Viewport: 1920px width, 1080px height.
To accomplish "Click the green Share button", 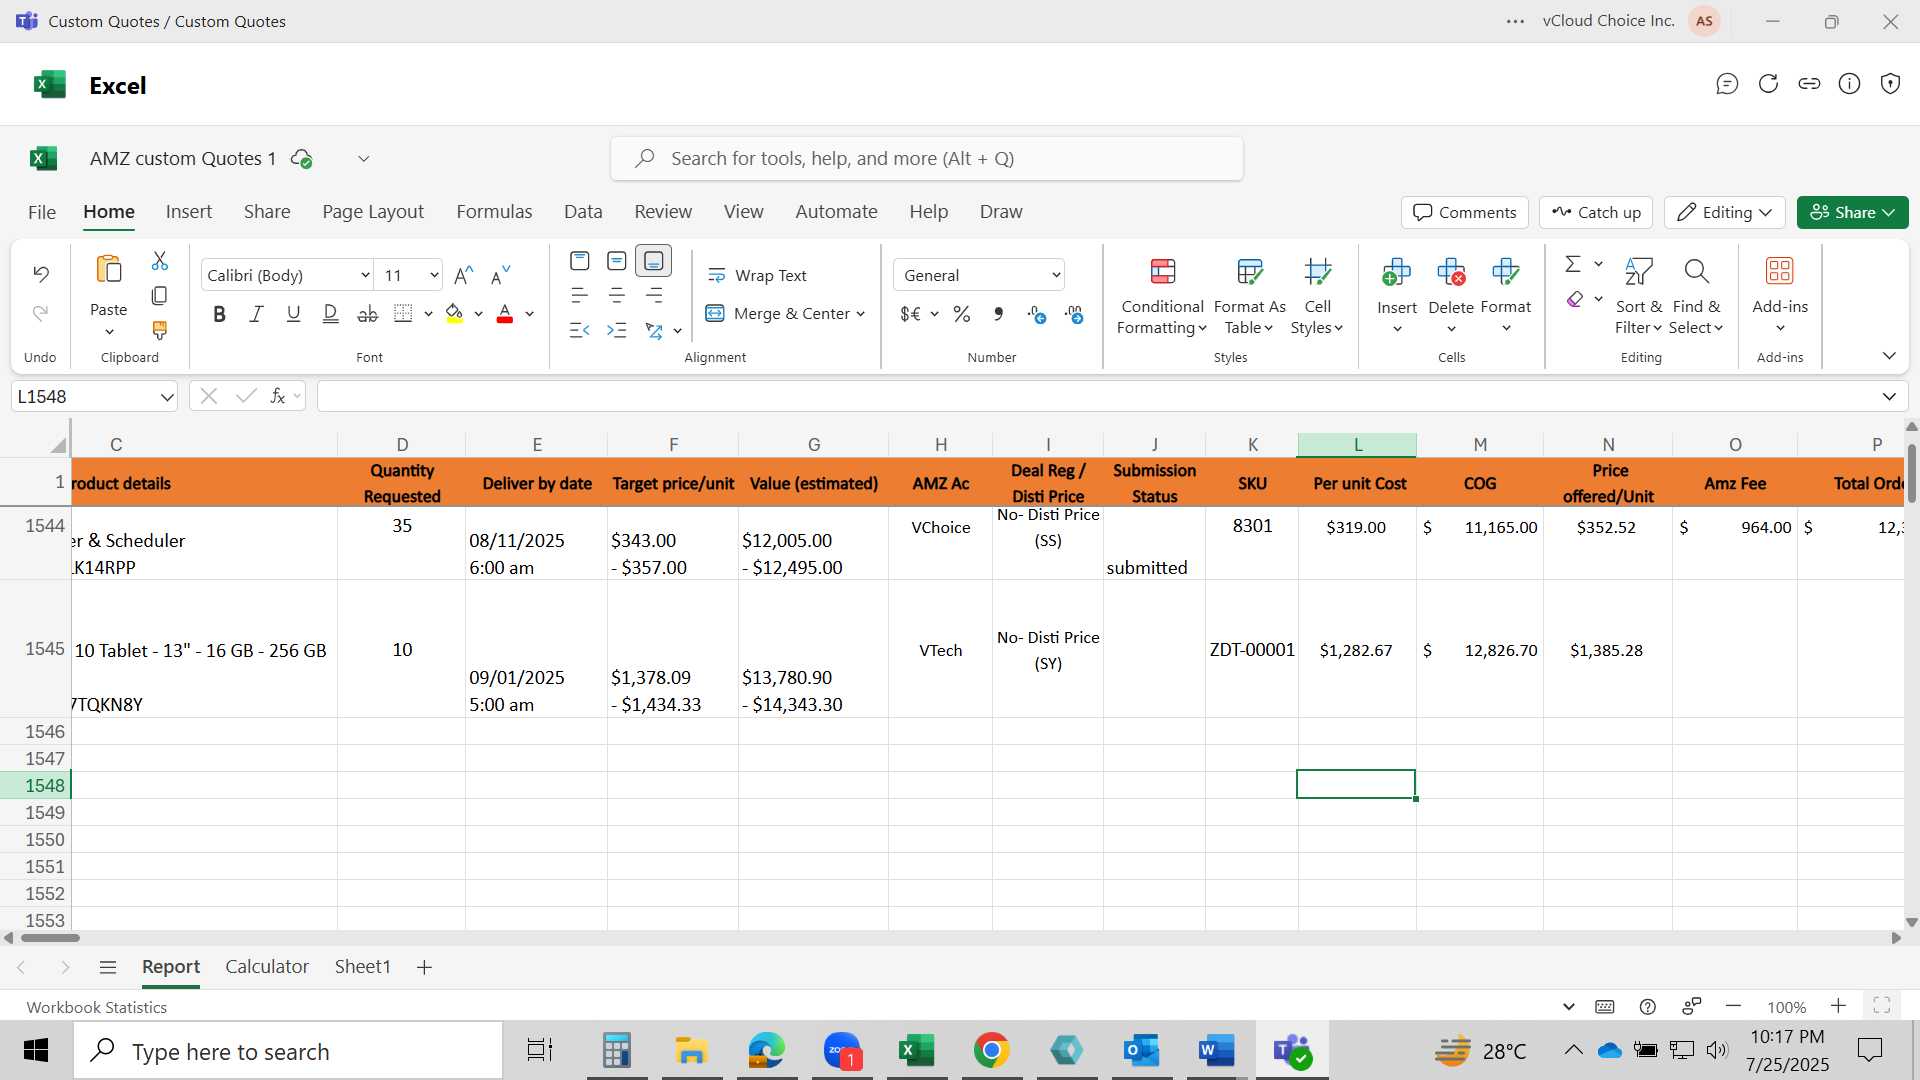I will (x=1852, y=212).
